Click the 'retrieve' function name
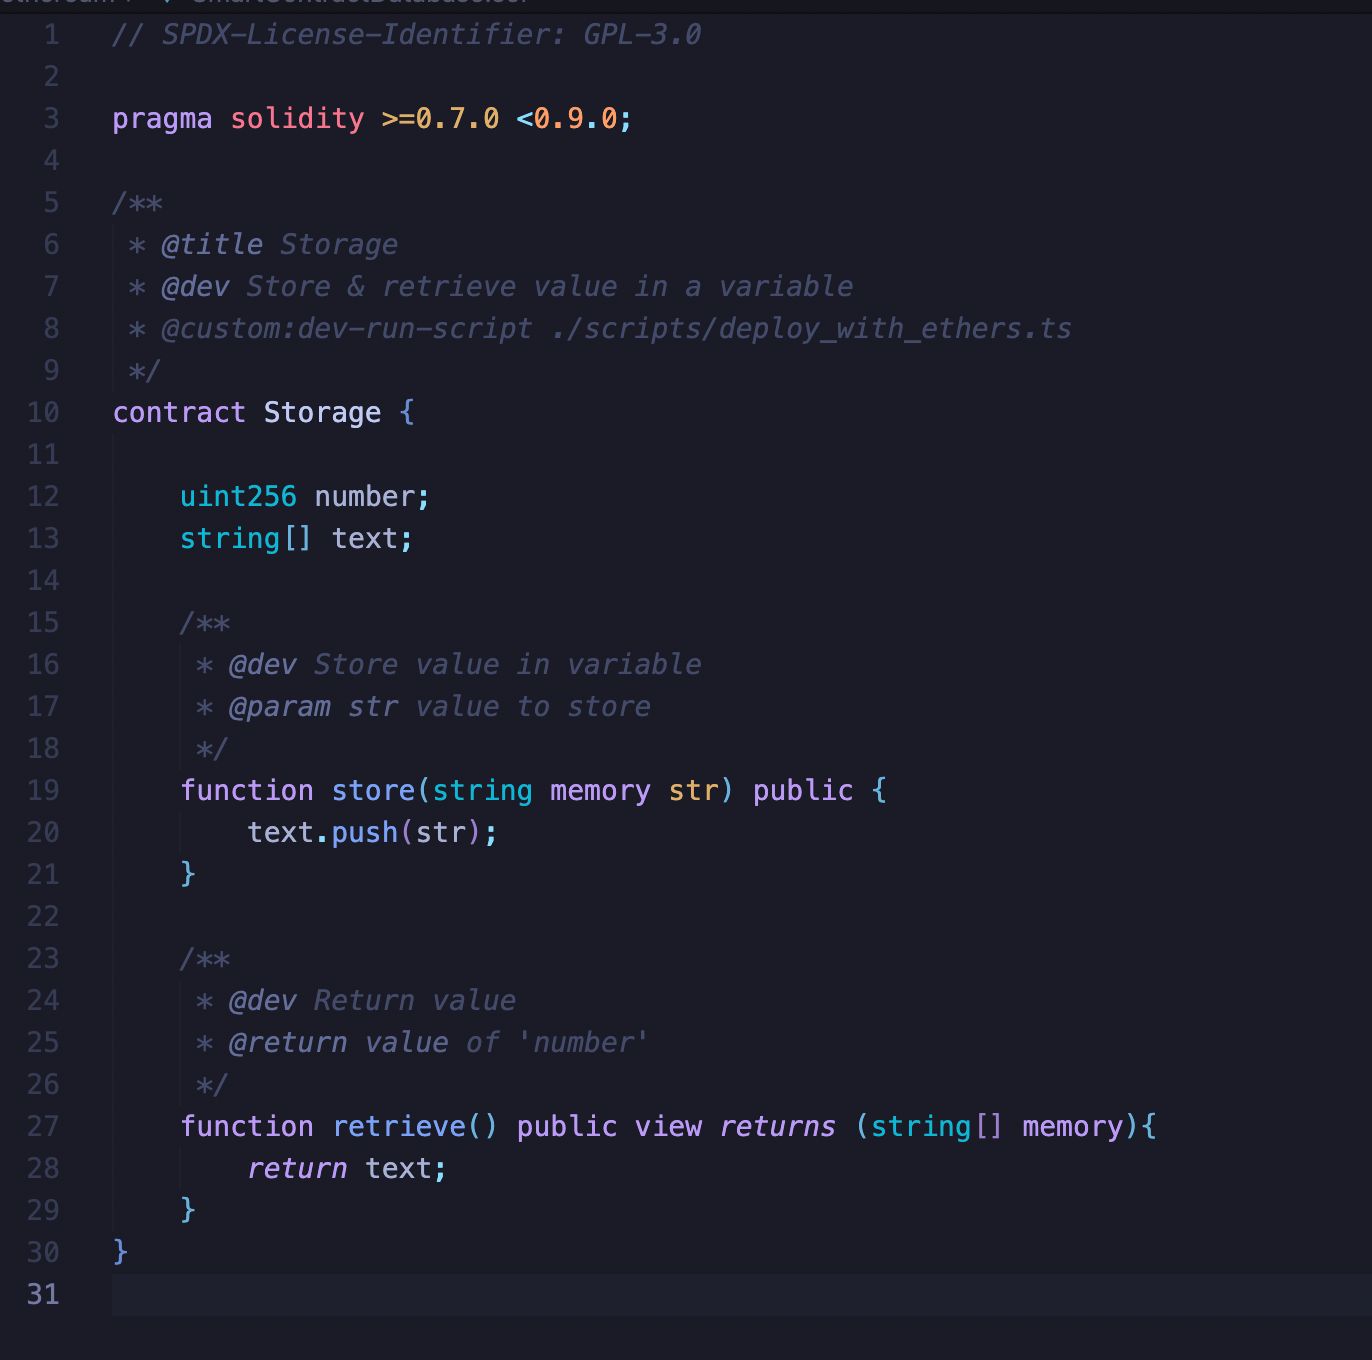Image resolution: width=1372 pixels, height=1360 pixels. 398,1127
